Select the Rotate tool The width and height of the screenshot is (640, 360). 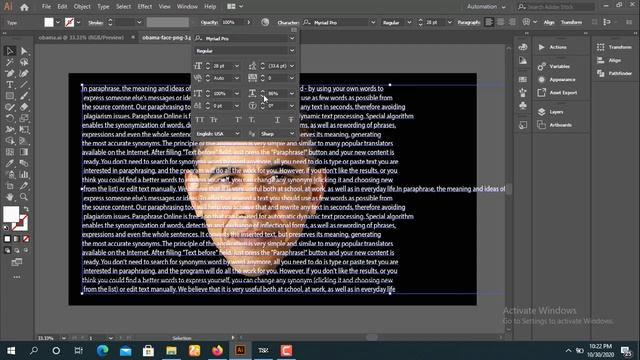point(10,118)
